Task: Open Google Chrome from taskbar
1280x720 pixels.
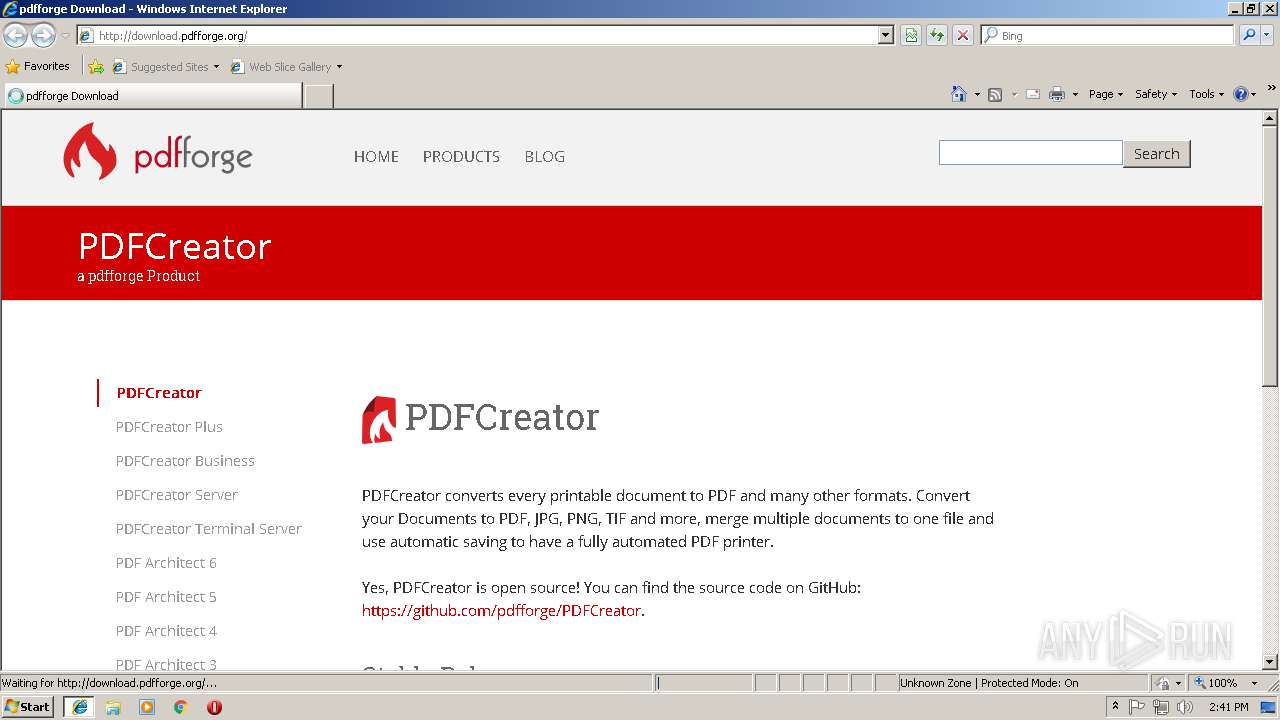Action: tap(181, 707)
